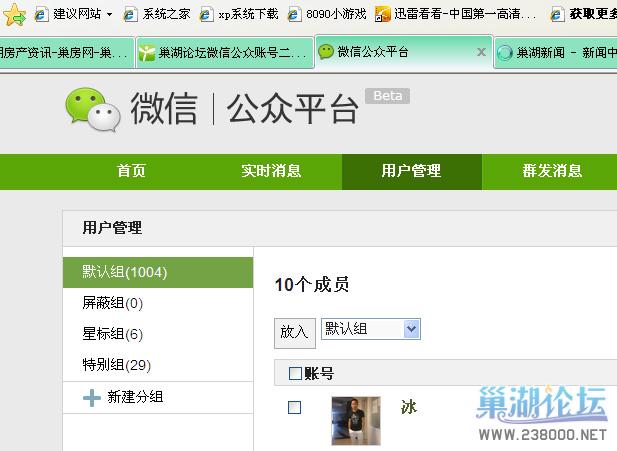The image size is (617, 451).
Task: Open the 建议网站 bookmark
Action: pos(67,15)
